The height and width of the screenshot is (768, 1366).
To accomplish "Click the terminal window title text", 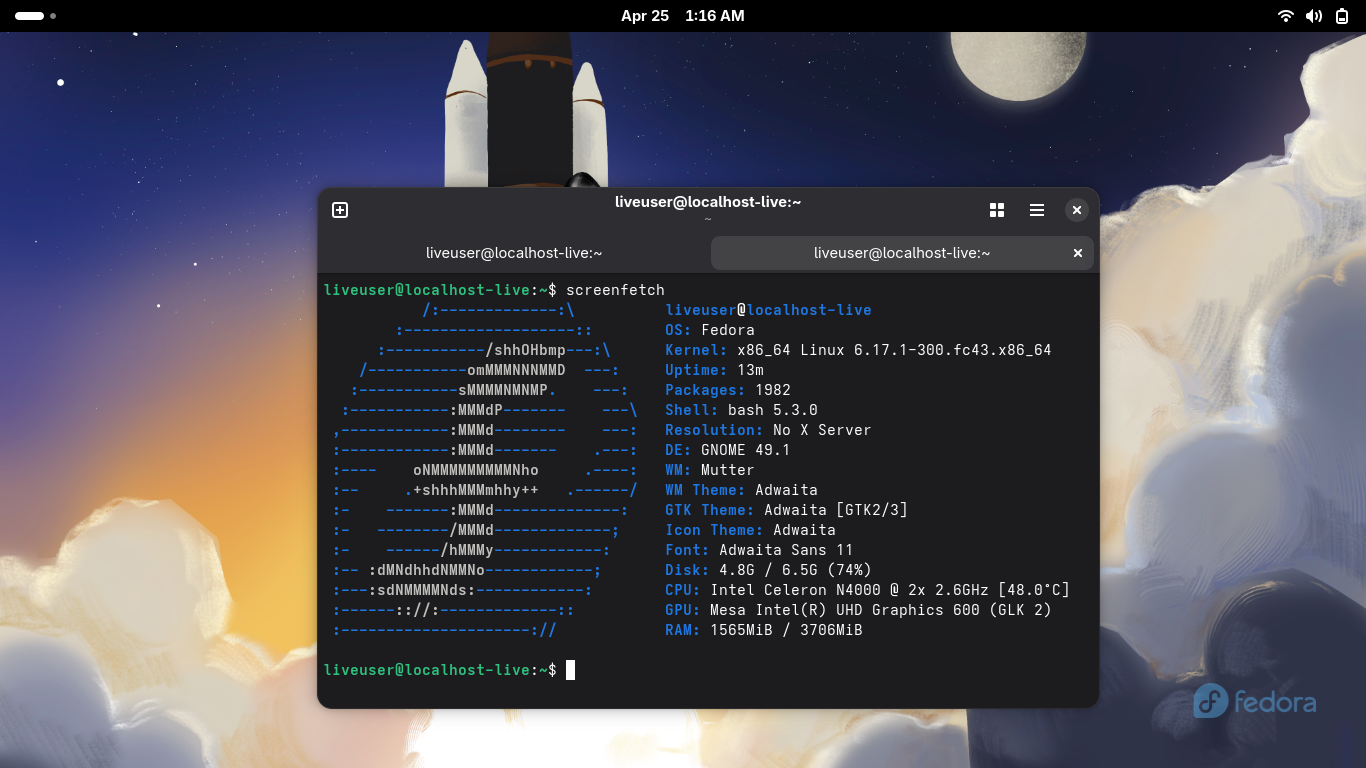I will [x=708, y=202].
